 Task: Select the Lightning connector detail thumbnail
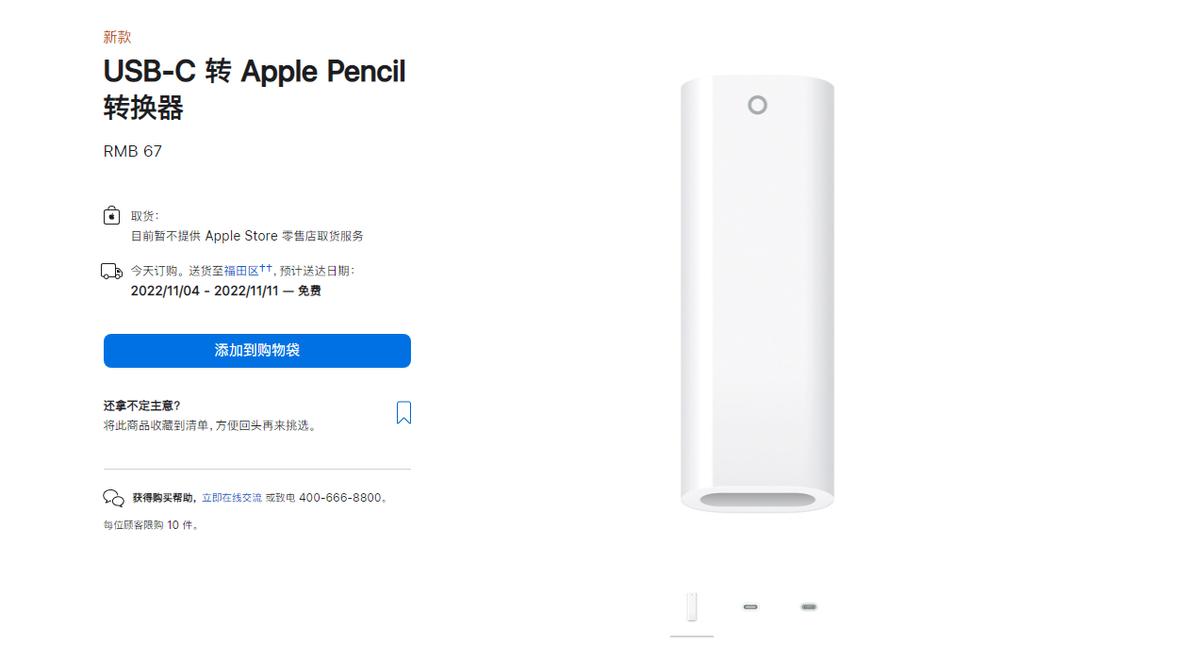pyautogui.click(x=808, y=606)
